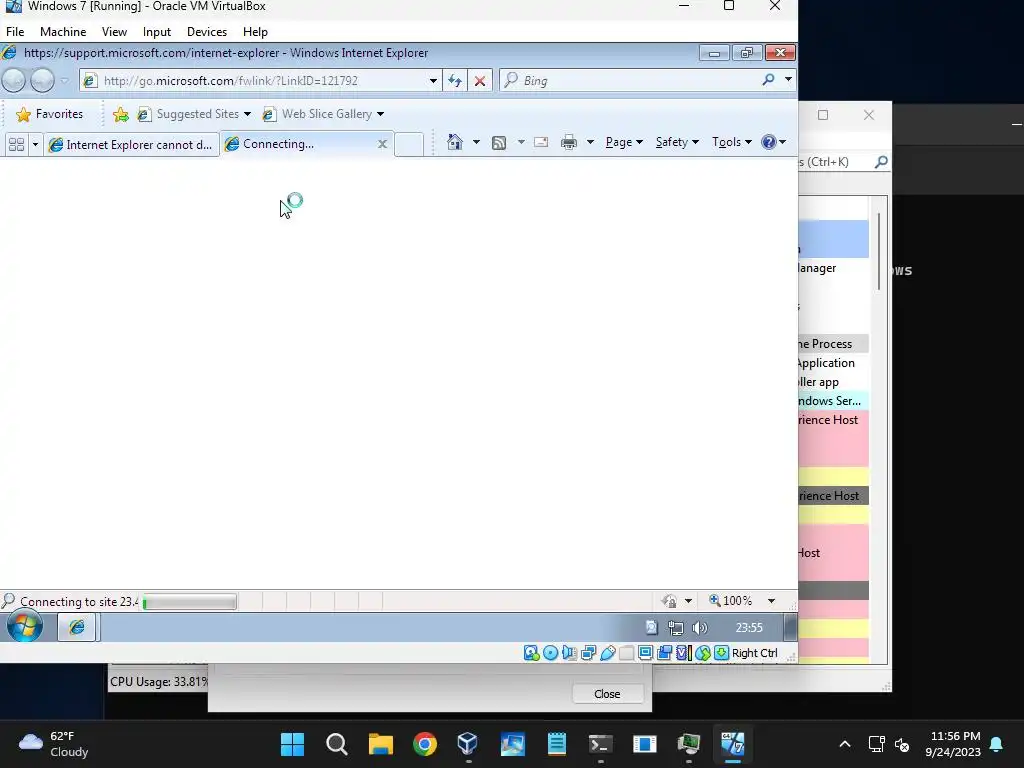The width and height of the screenshot is (1024, 768).
Task: Open the File menu in VirtualBox
Action: pyautogui.click(x=15, y=32)
